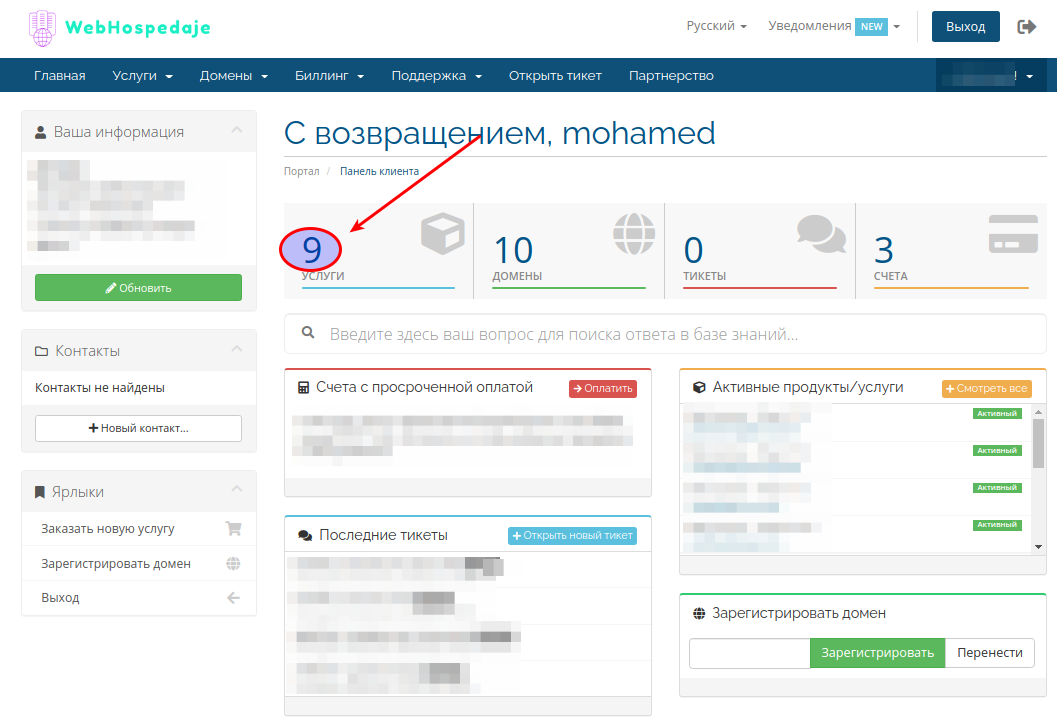Open the Русский language dropdown
Image resolution: width=1057 pixels, height=728 pixels.
click(x=717, y=26)
